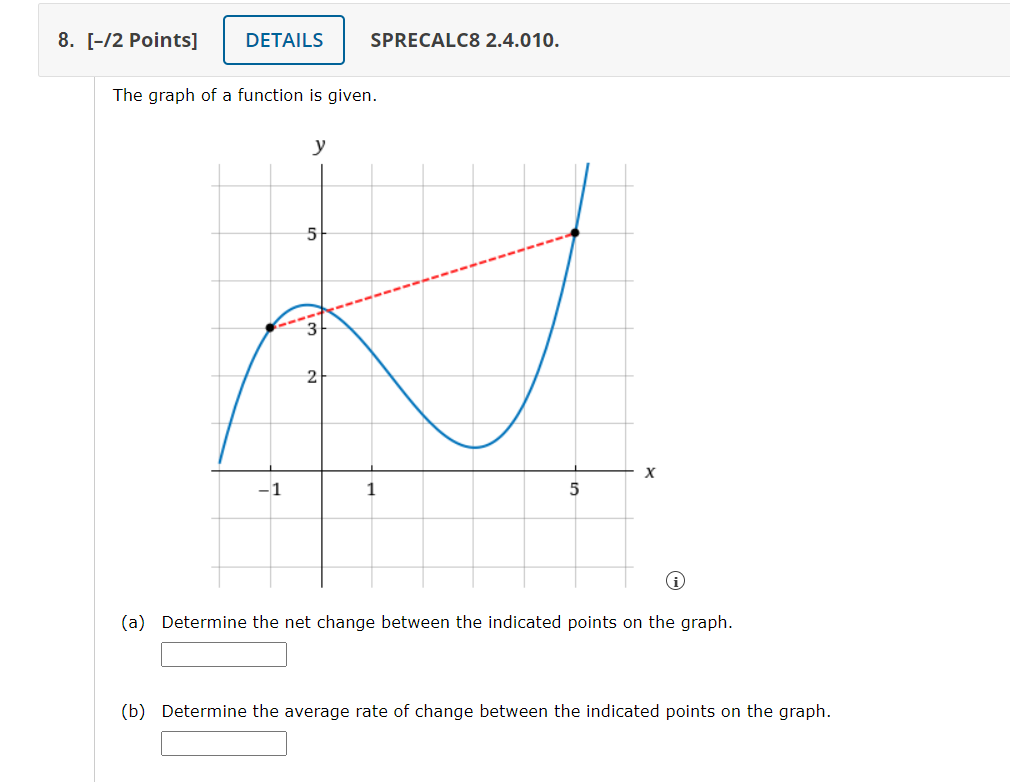Click the question number 8 heading
This screenshot has width=1010, height=782.
pyautogui.click(x=65, y=41)
